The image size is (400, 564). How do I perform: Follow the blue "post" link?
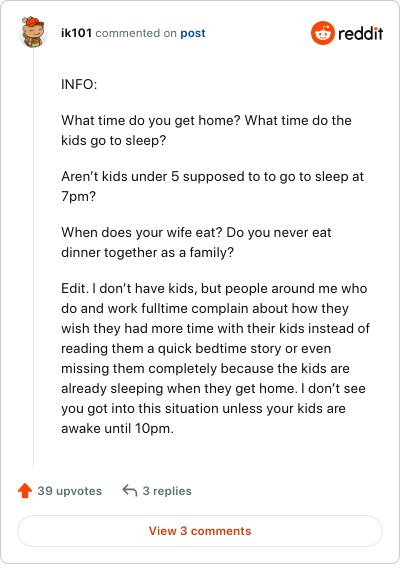click(x=193, y=33)
